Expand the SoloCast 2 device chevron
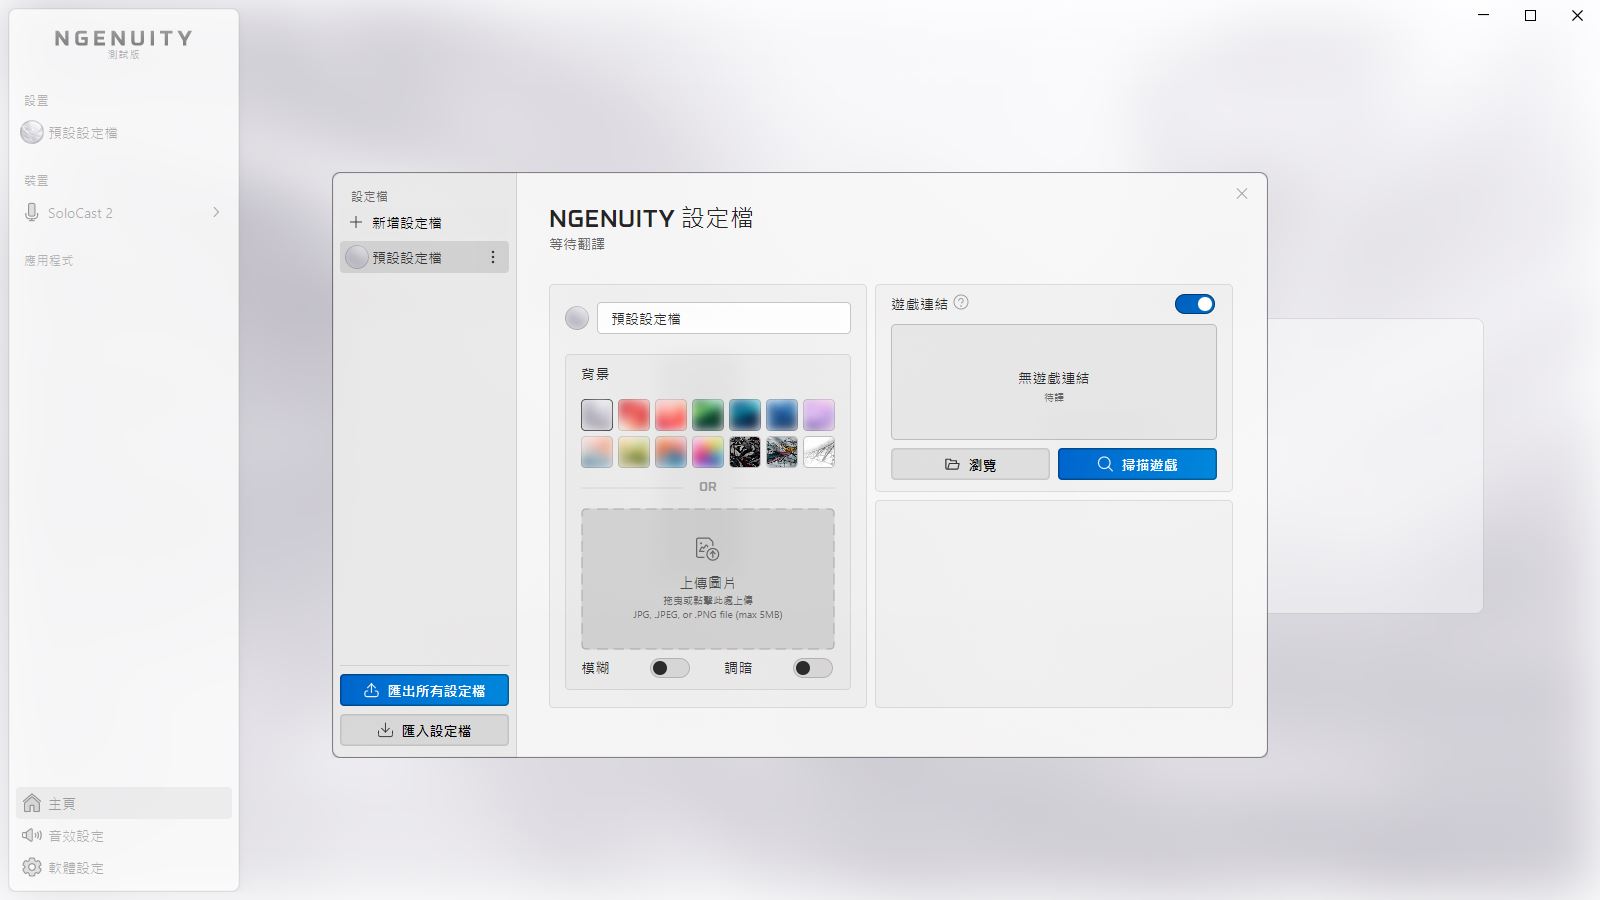Screen dimensions: 1600x900 [x=216, y=212]
